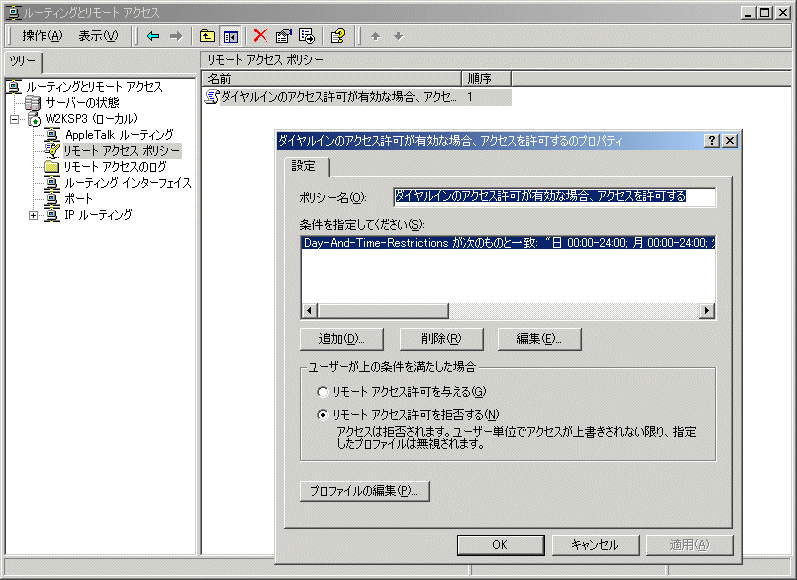
Task: Select リモート アクセス許可を拒否する radio button
Action: [x=322, y=415]
